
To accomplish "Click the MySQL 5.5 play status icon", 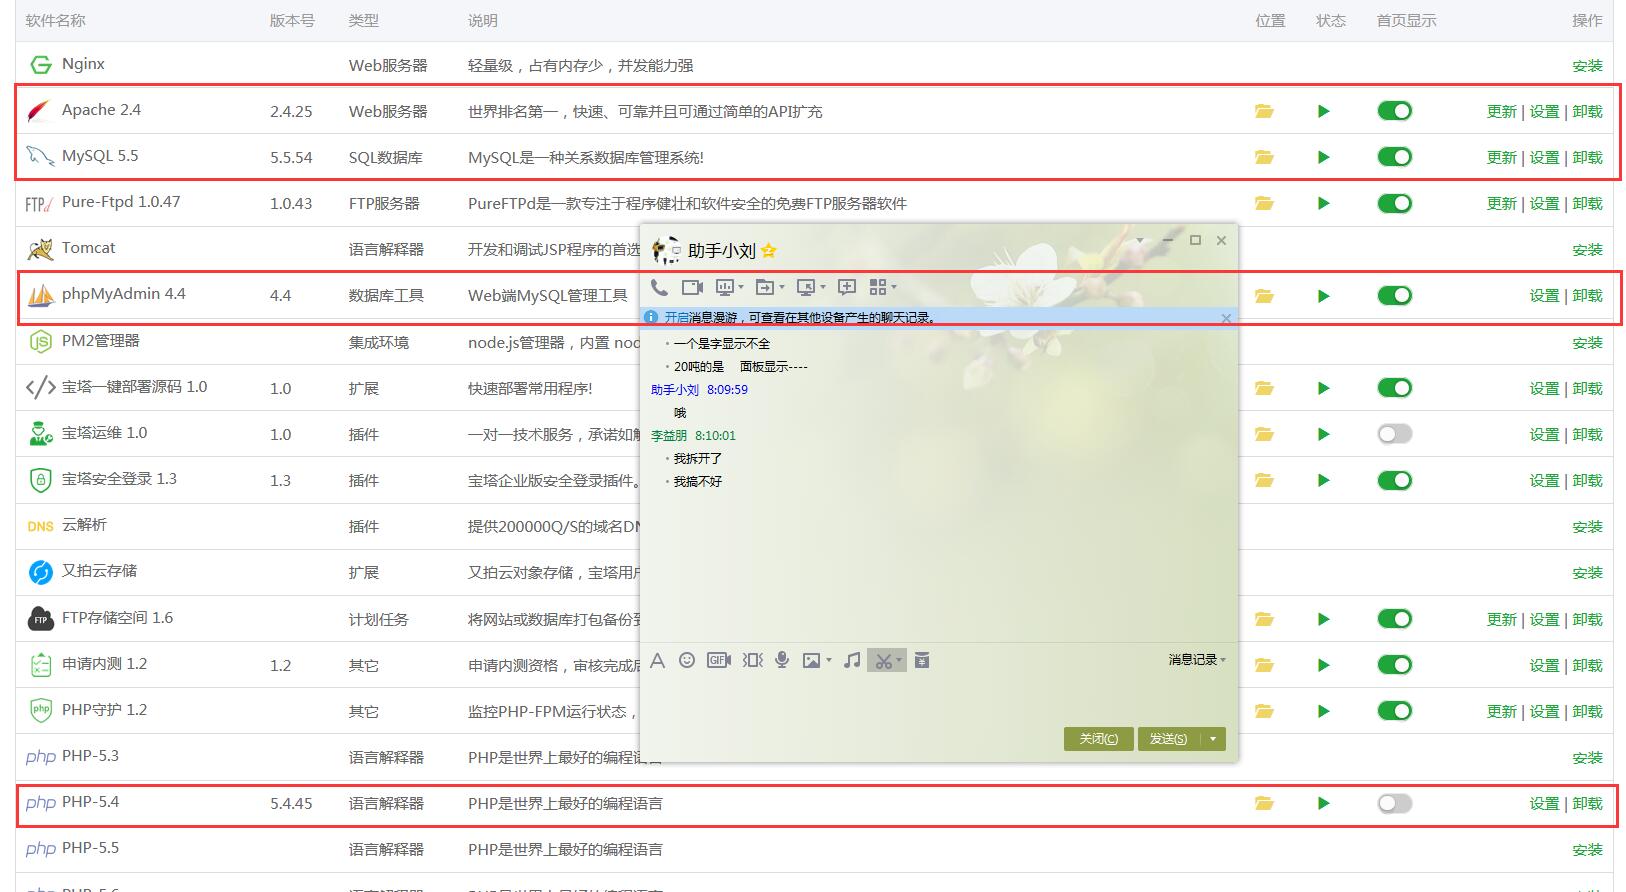I will (x=1324, y=157).
